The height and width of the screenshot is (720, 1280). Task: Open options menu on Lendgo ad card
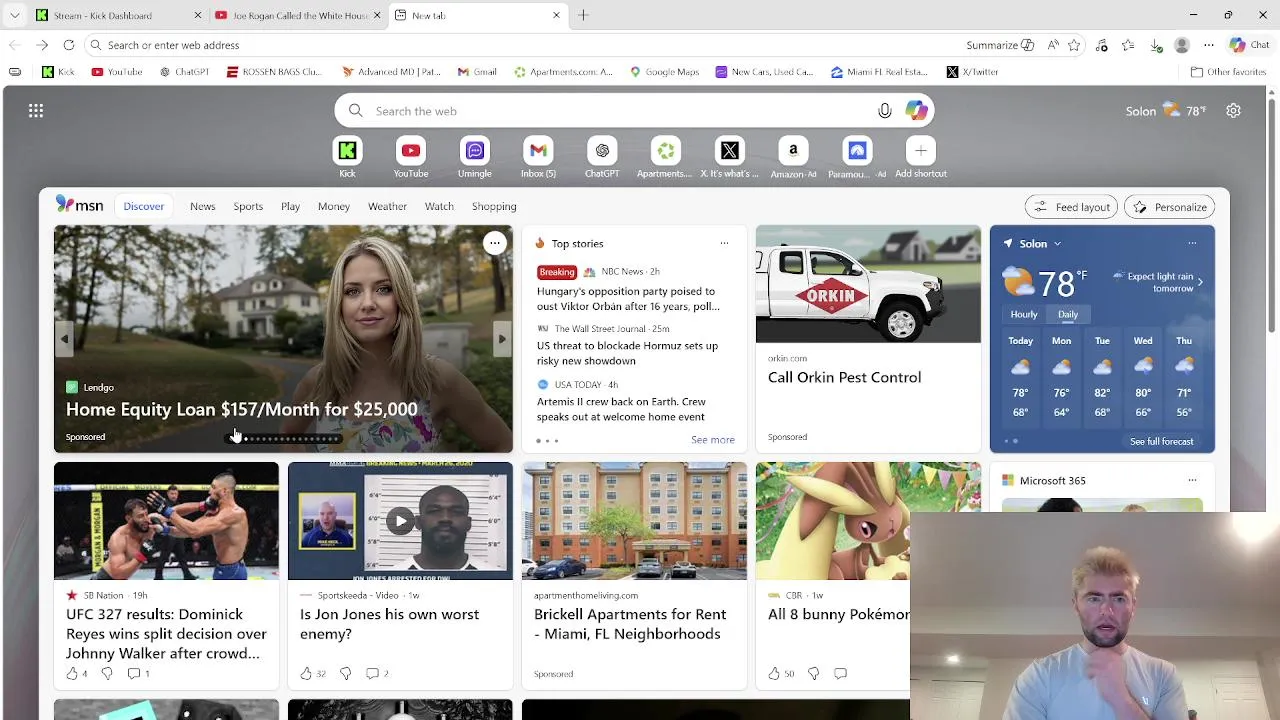(x=495, y=243)
